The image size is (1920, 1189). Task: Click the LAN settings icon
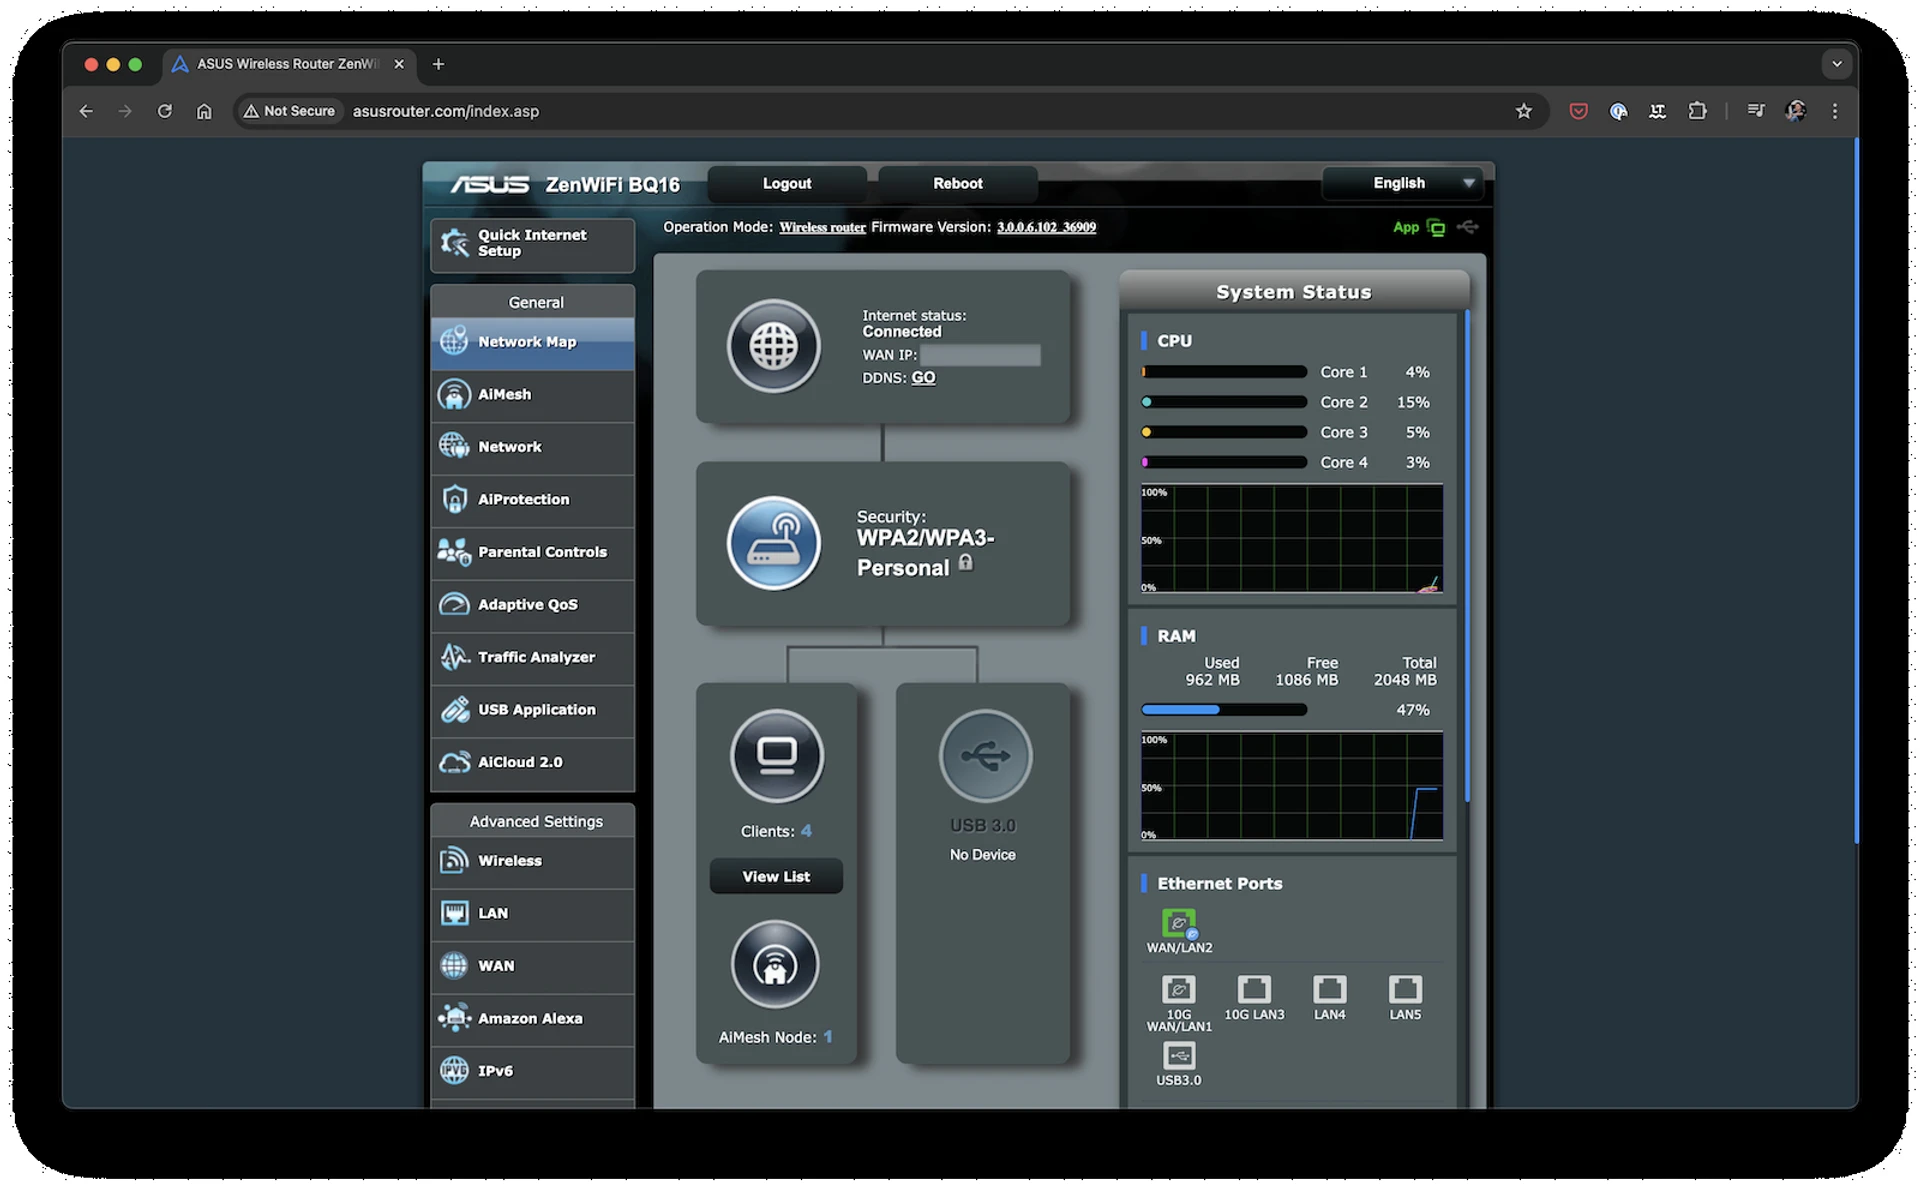click(x=454, y=913)
